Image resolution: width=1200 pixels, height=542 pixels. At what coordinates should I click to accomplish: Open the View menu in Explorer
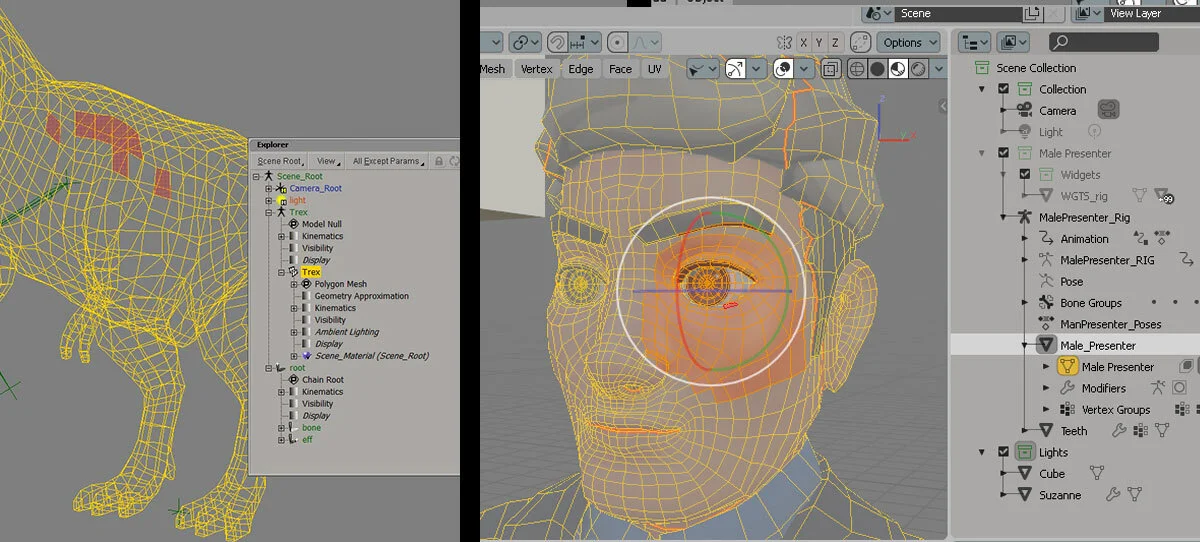328,161
